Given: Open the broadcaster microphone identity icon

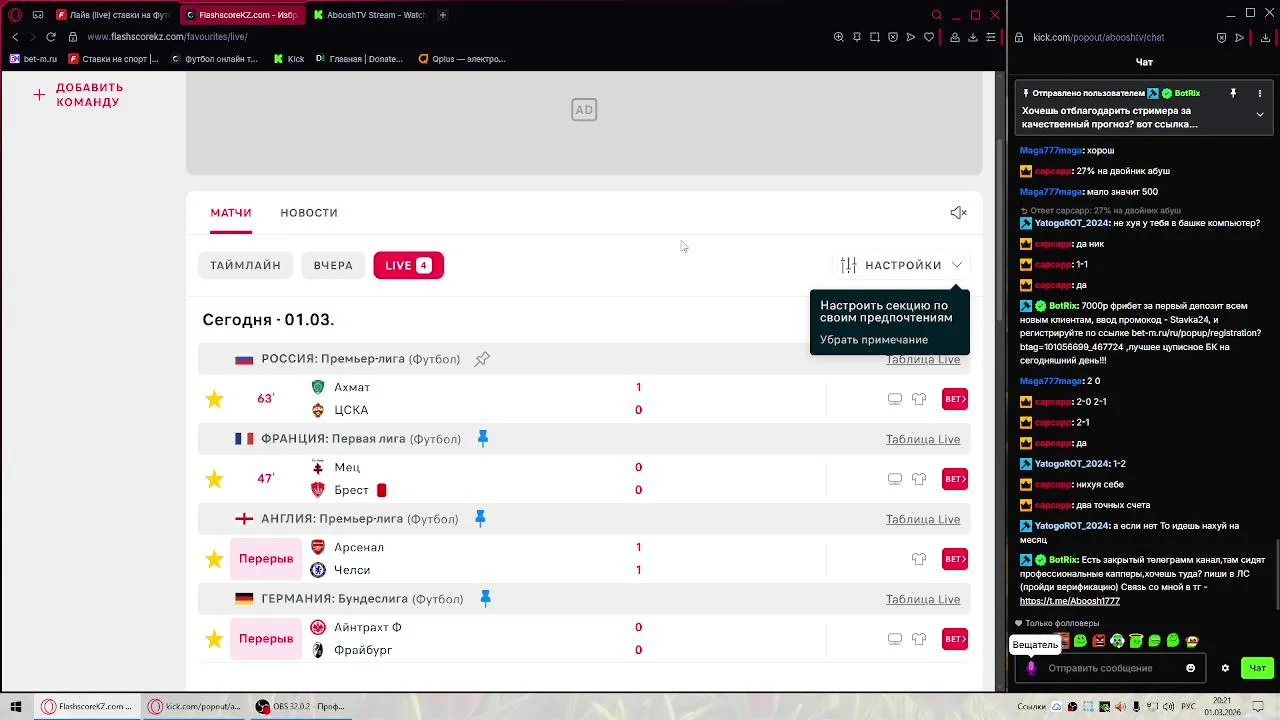Looking at the screenshot, I should (x=1031, y=668).
